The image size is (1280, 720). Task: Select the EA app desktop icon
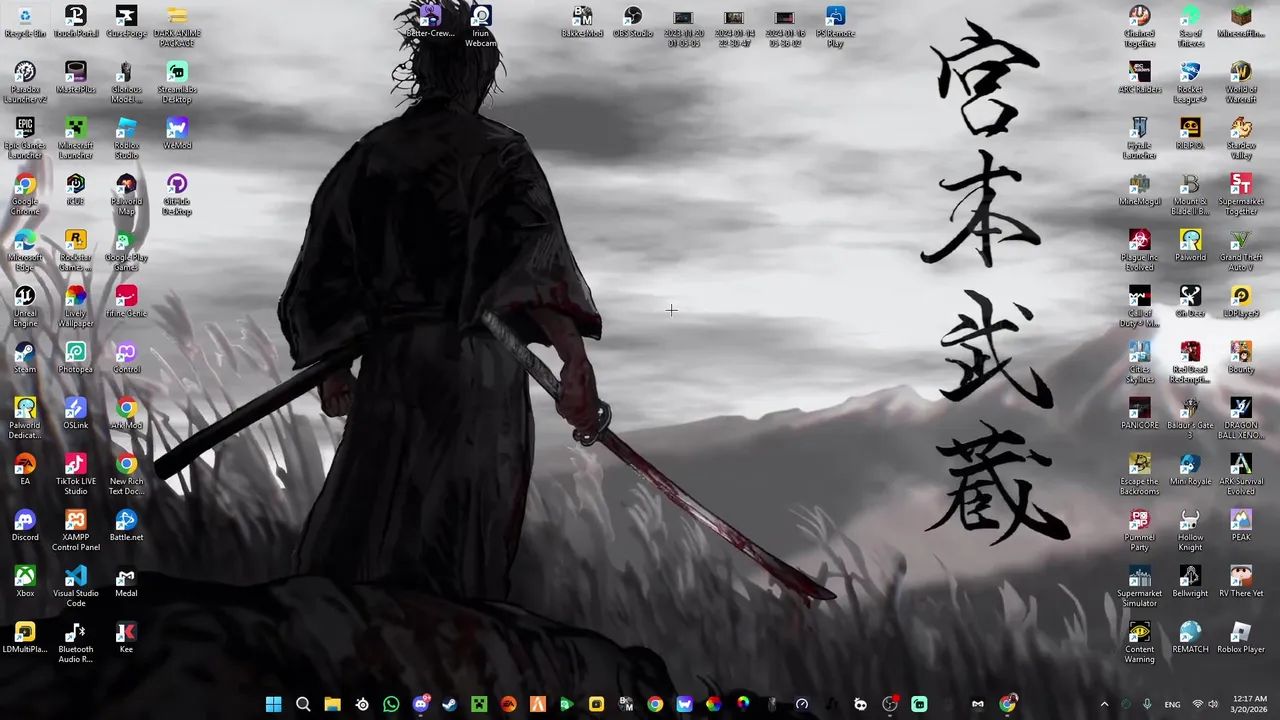tap(25, 470)
